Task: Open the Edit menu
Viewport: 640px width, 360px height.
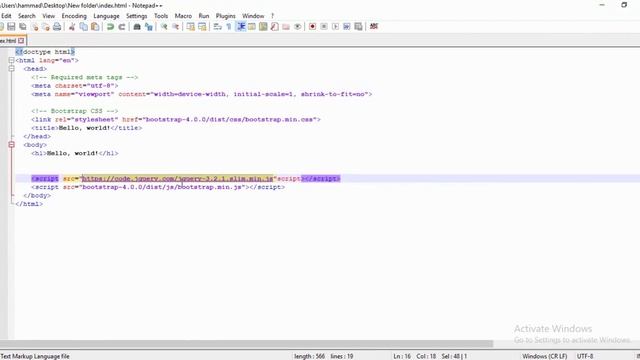Action: [6, 16]
